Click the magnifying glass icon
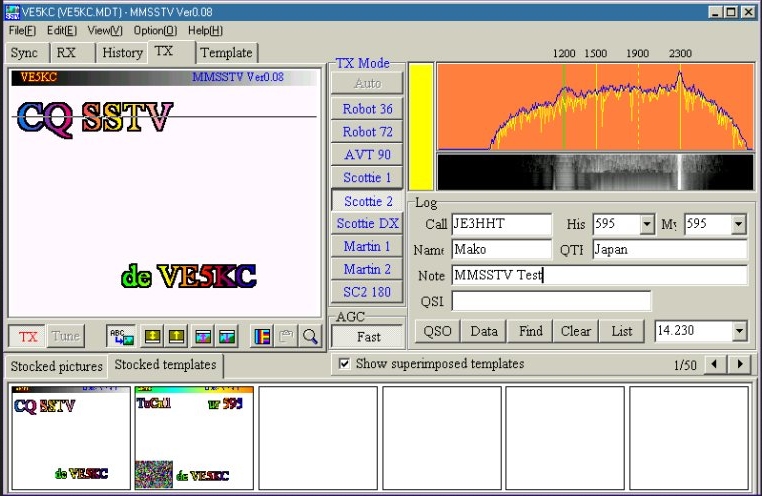 click(x=310, y=336)
